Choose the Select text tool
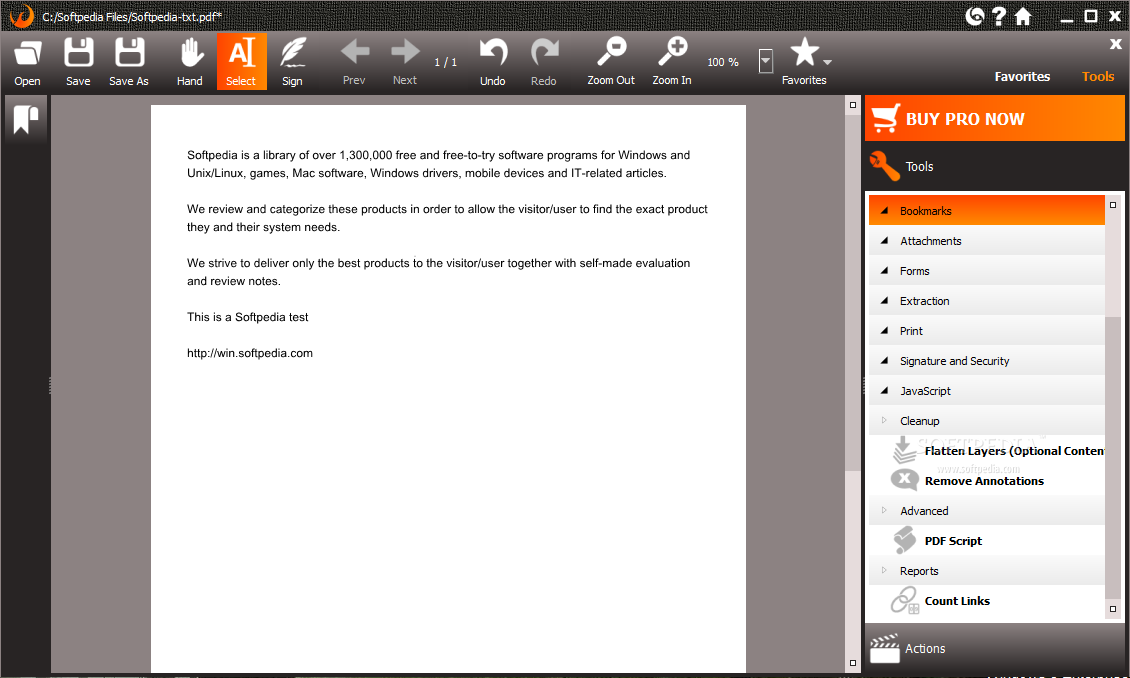 pyautogui.click(x=241, y=61)
